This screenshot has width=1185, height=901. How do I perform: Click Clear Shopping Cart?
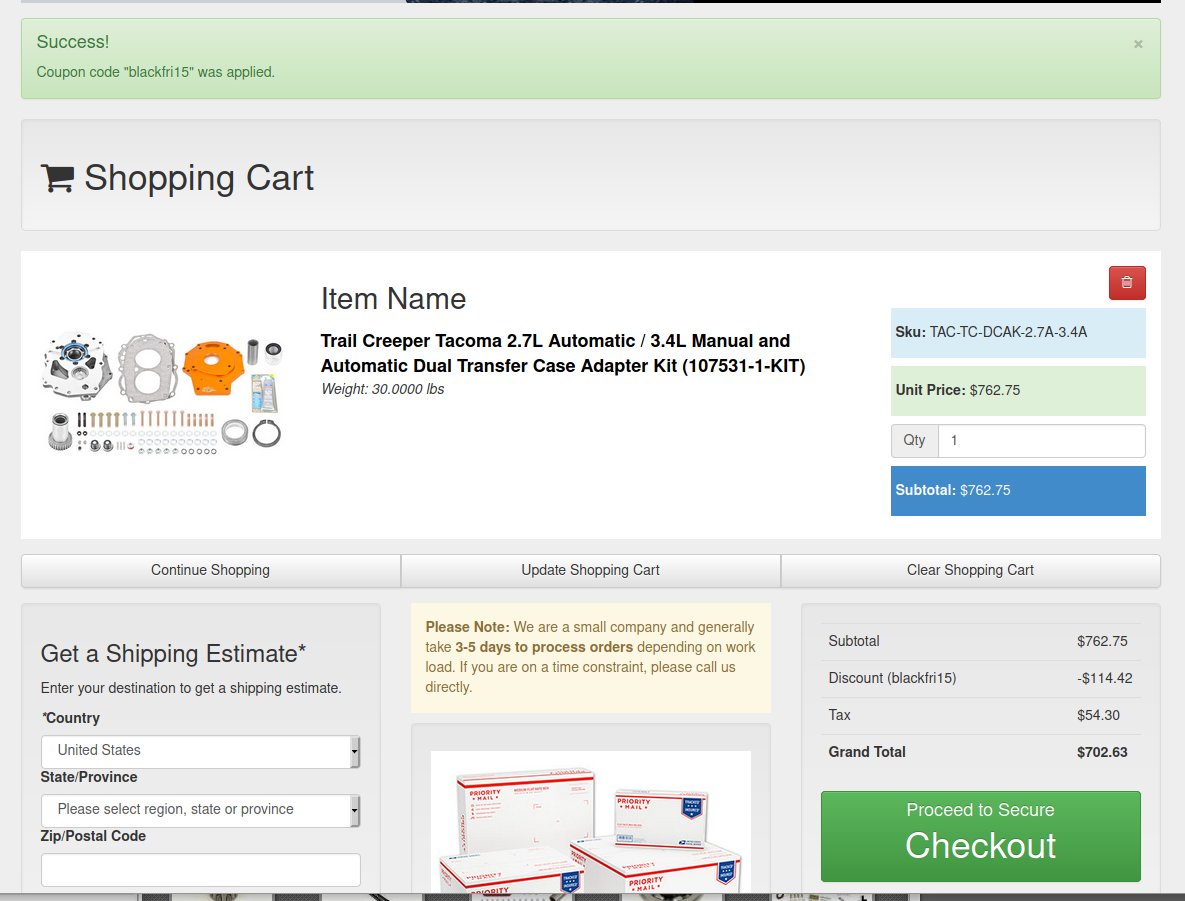pos(970,571)
